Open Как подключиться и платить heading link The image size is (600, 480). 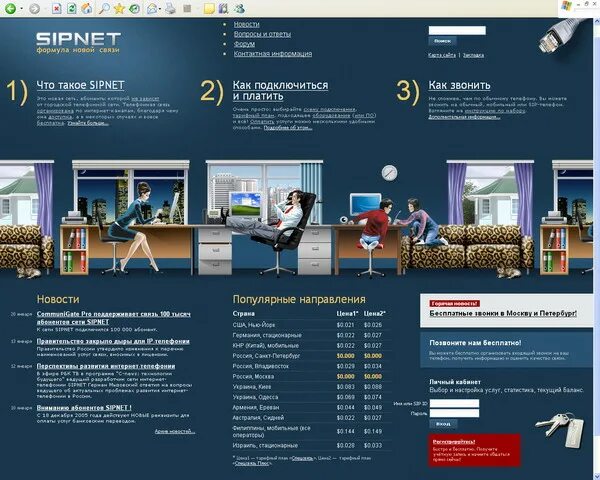(x=280, y=90)
